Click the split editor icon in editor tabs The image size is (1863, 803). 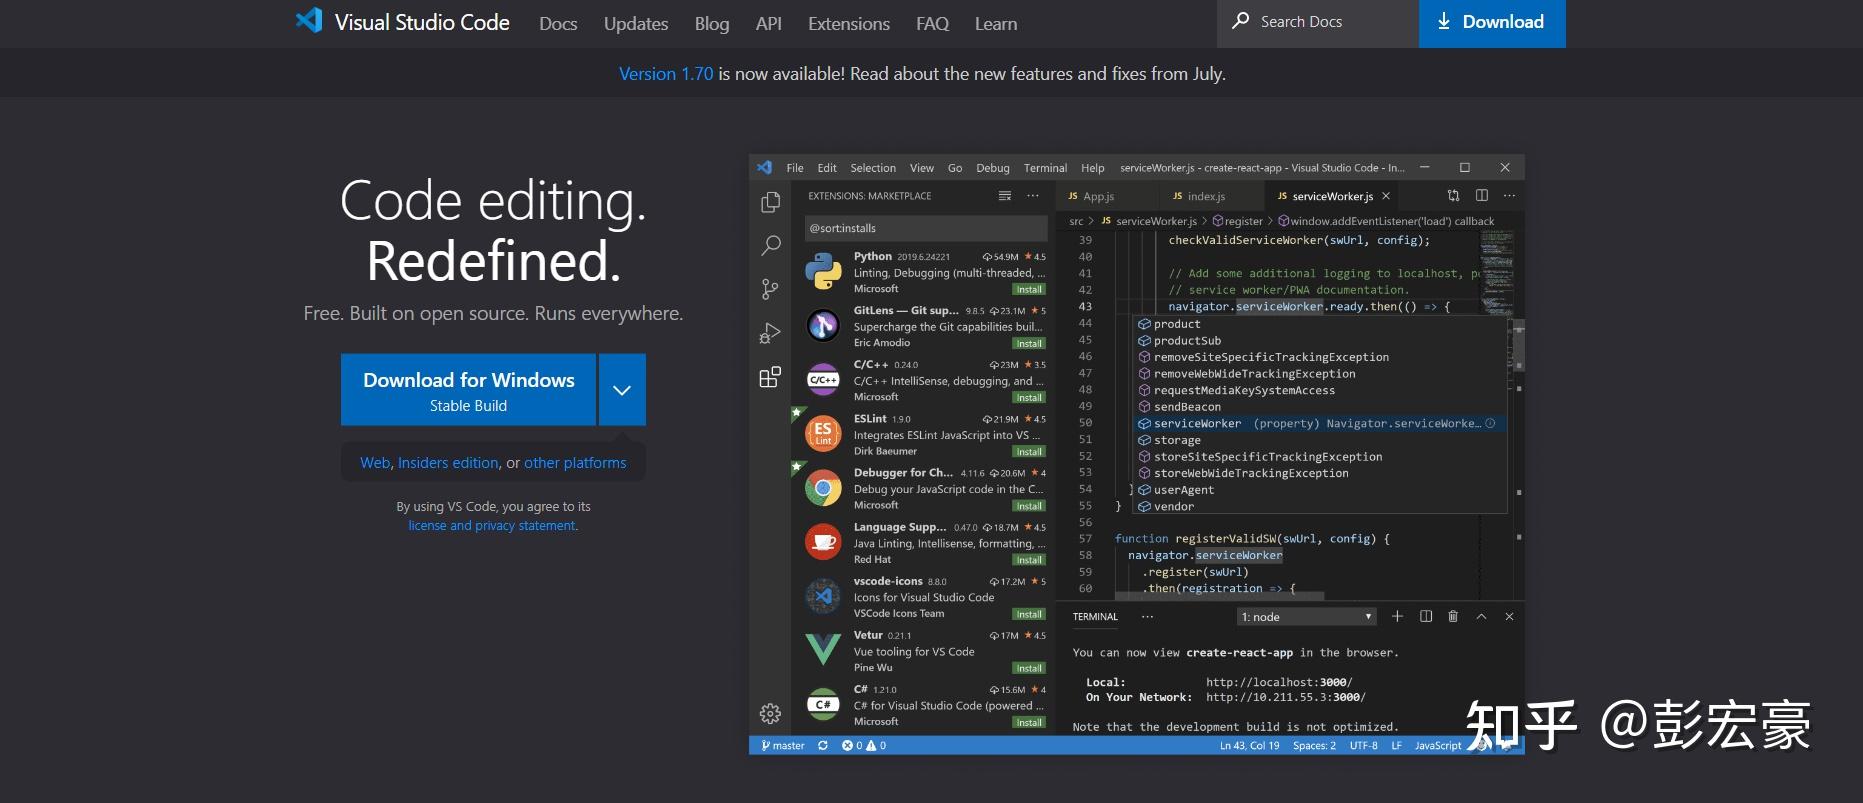pyautogui.click(x=1482, y=195)
